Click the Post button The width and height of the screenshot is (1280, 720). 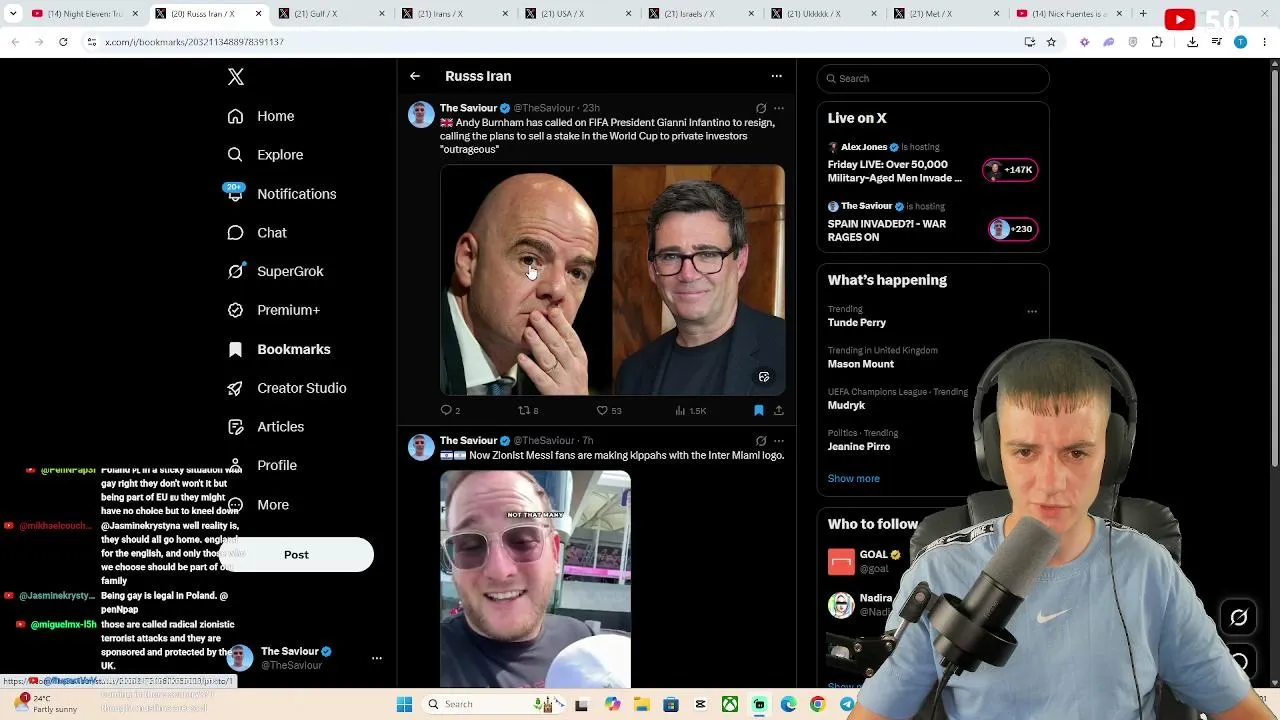click(x=296, y=555)
